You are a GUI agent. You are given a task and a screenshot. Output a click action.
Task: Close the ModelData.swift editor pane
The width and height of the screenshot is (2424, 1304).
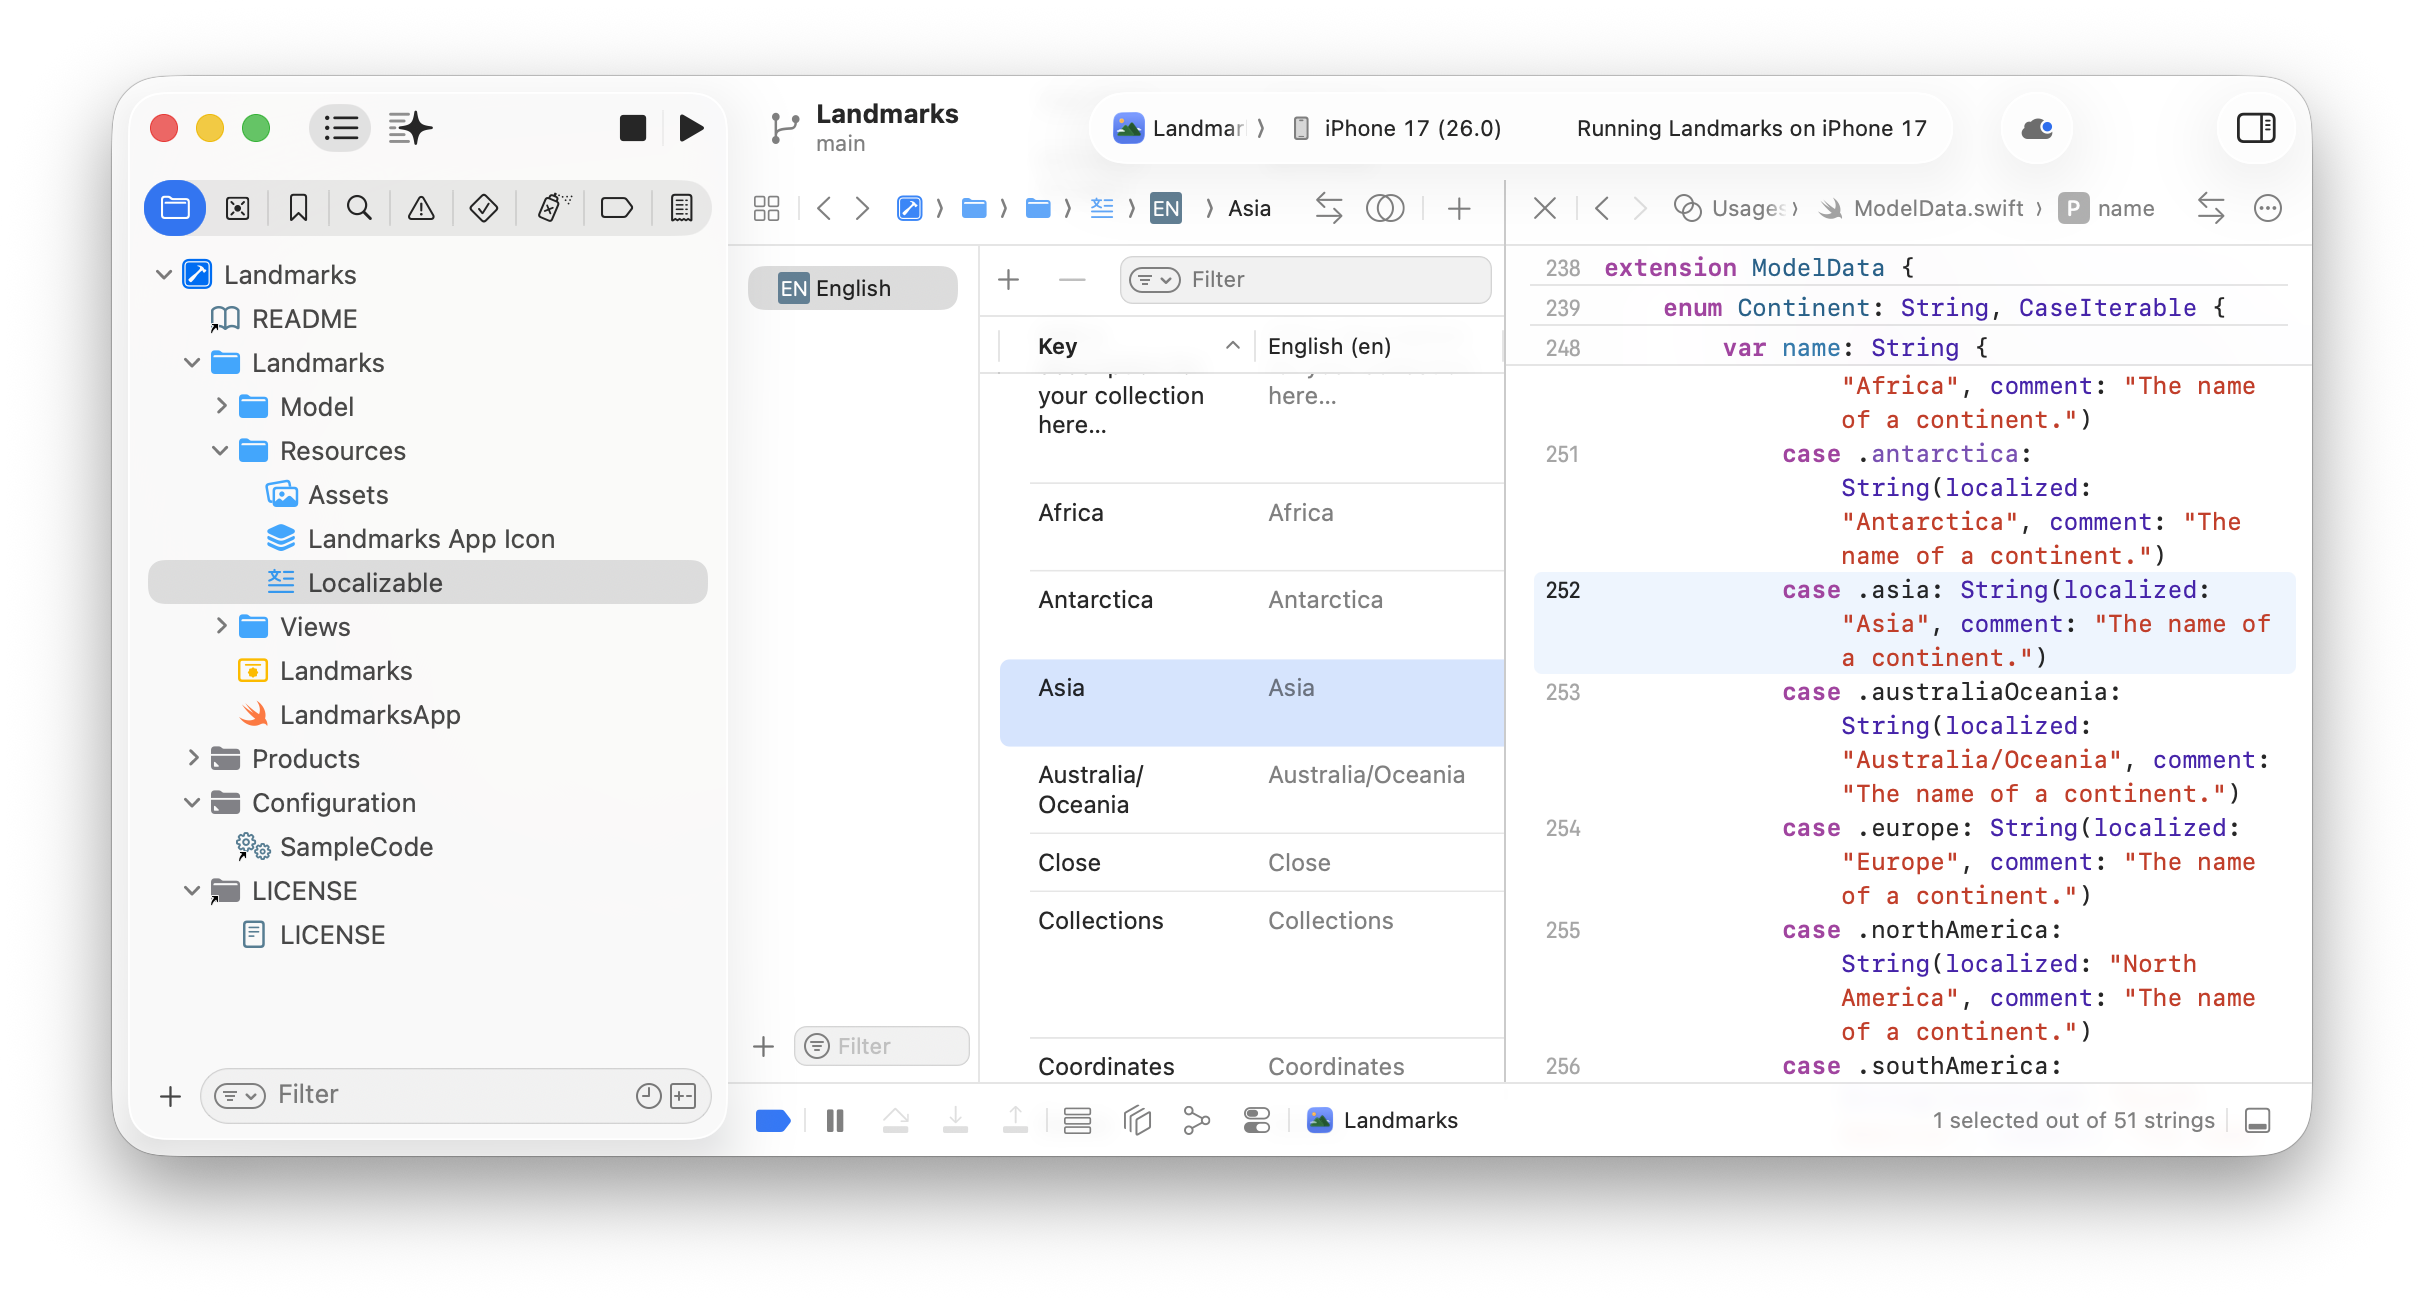pyautogui.click(x=1545, y=208)
